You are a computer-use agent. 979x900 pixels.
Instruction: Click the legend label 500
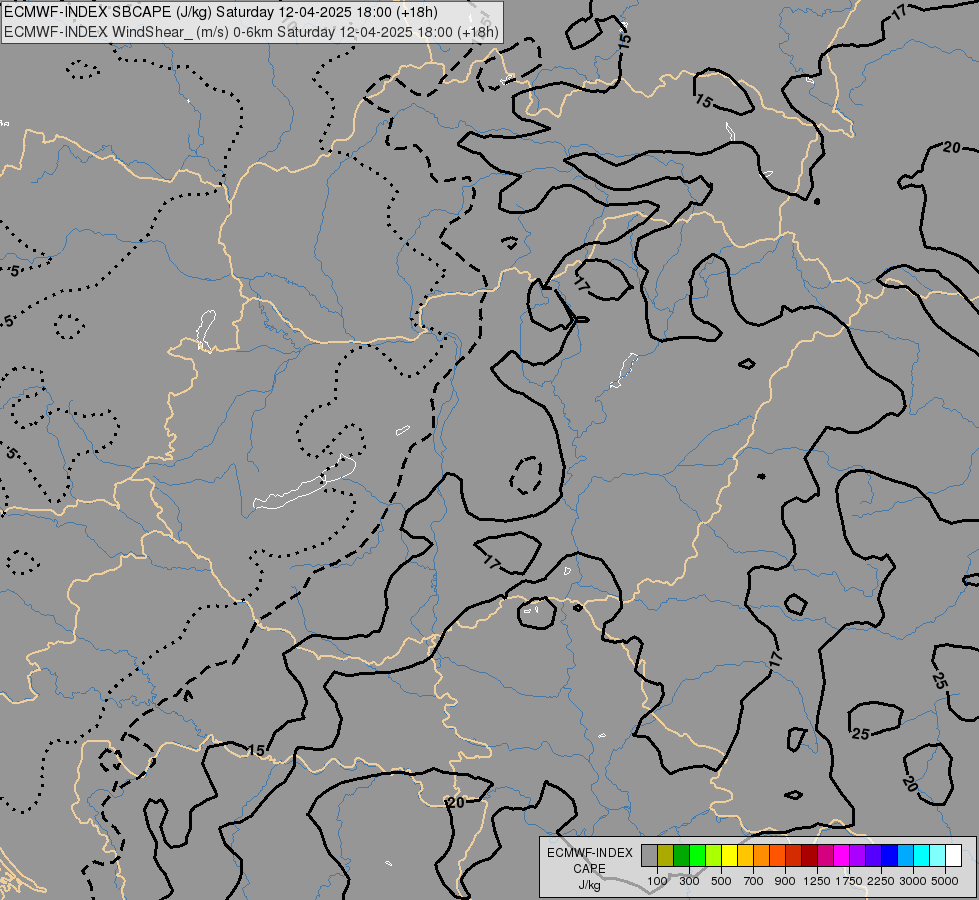tap(721, 881)
